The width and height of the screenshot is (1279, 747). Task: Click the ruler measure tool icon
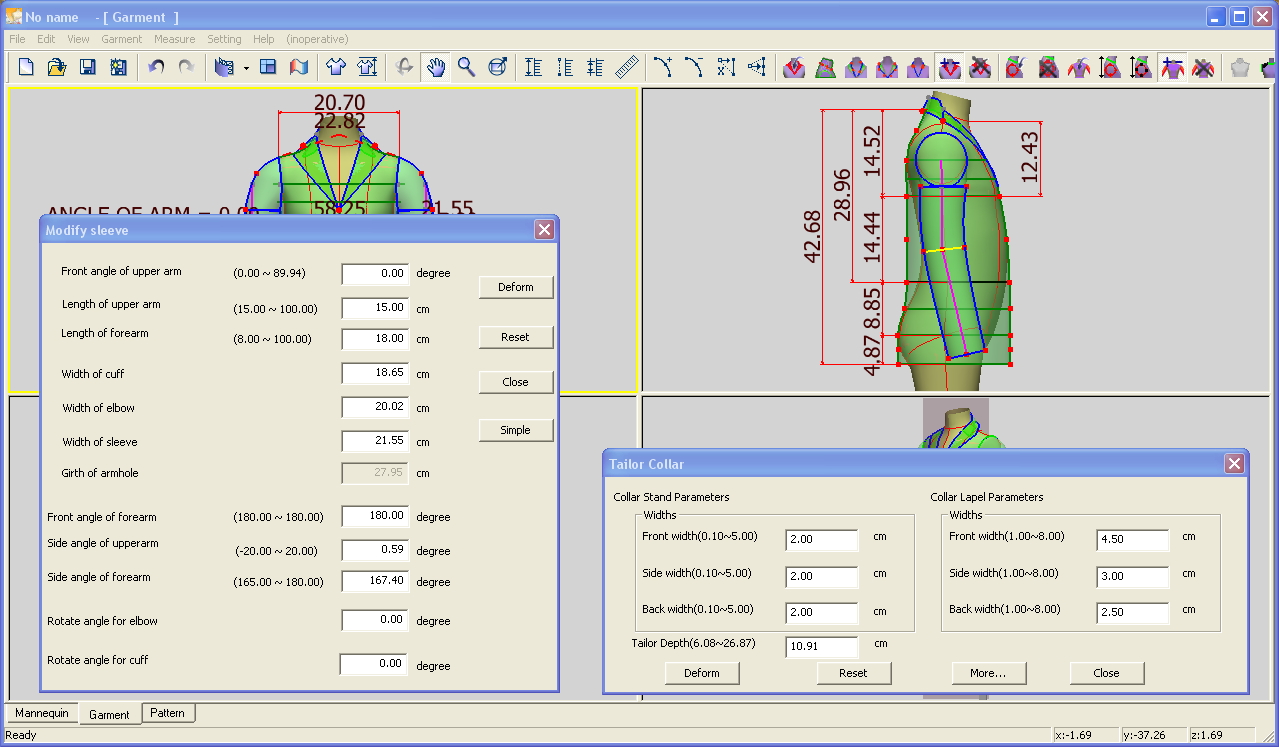[627, 67]
